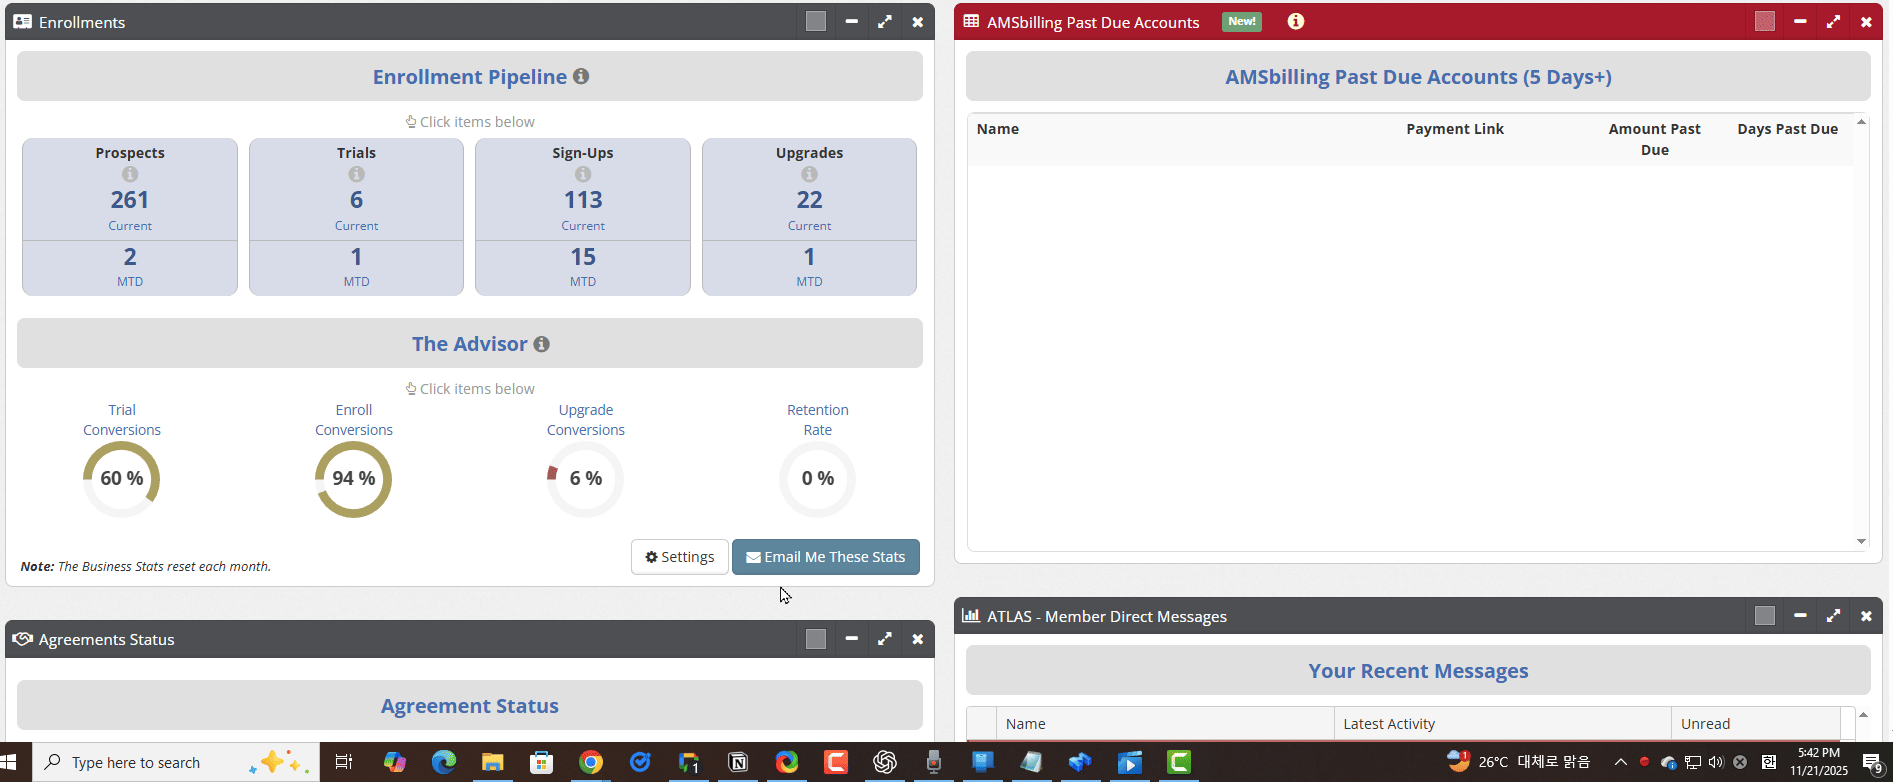Sort messages by Latest Activity column
The image size is (1893, 782).
[1389, 724]
